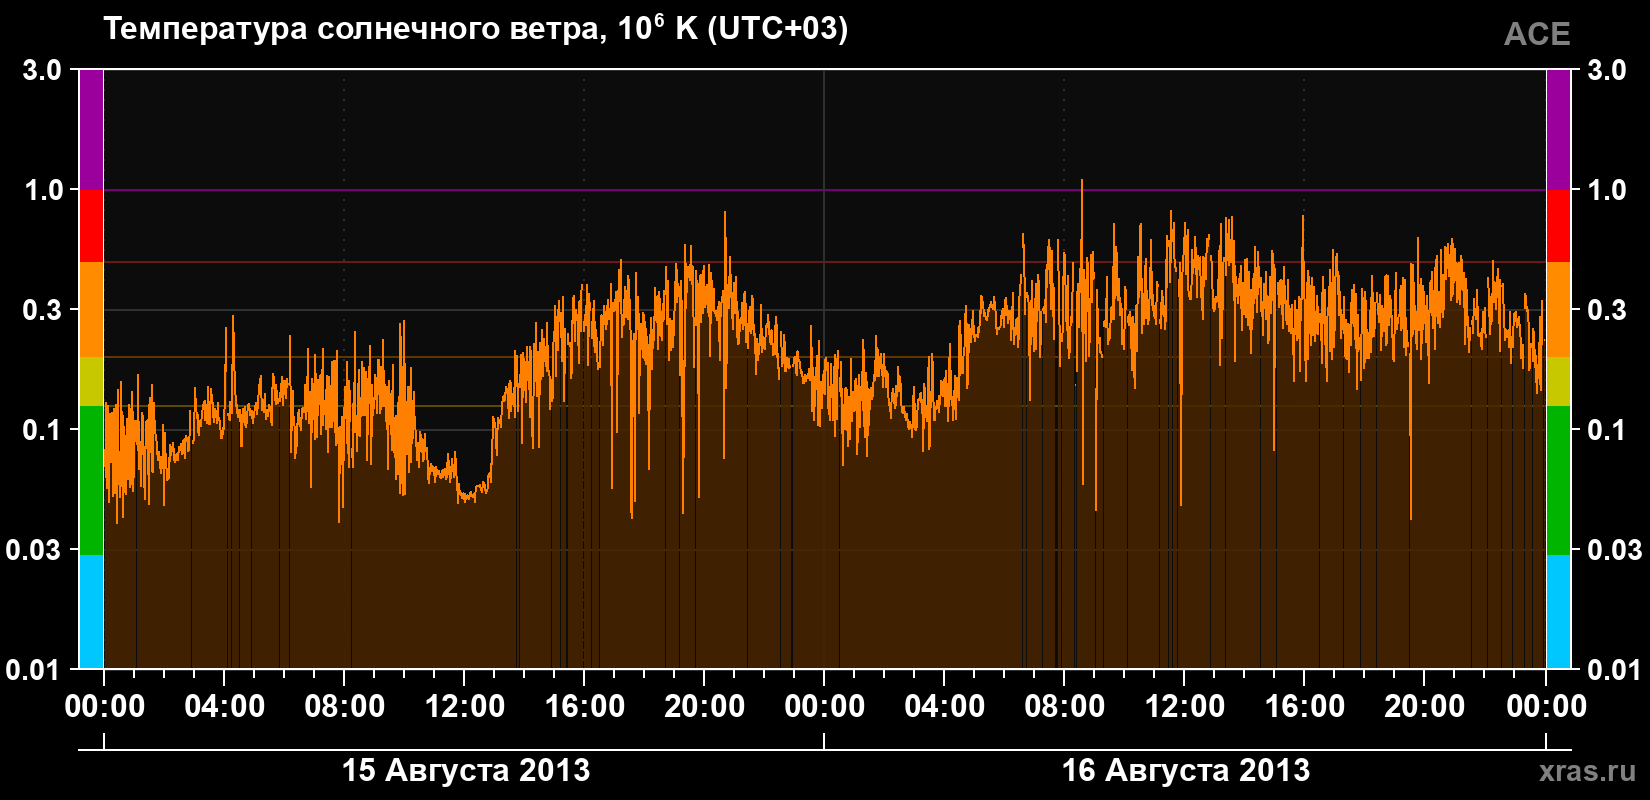Screen dimensions: 1650x800
Task: Click the 20:00 time label for 16 August
Action: coord(1425,707)
